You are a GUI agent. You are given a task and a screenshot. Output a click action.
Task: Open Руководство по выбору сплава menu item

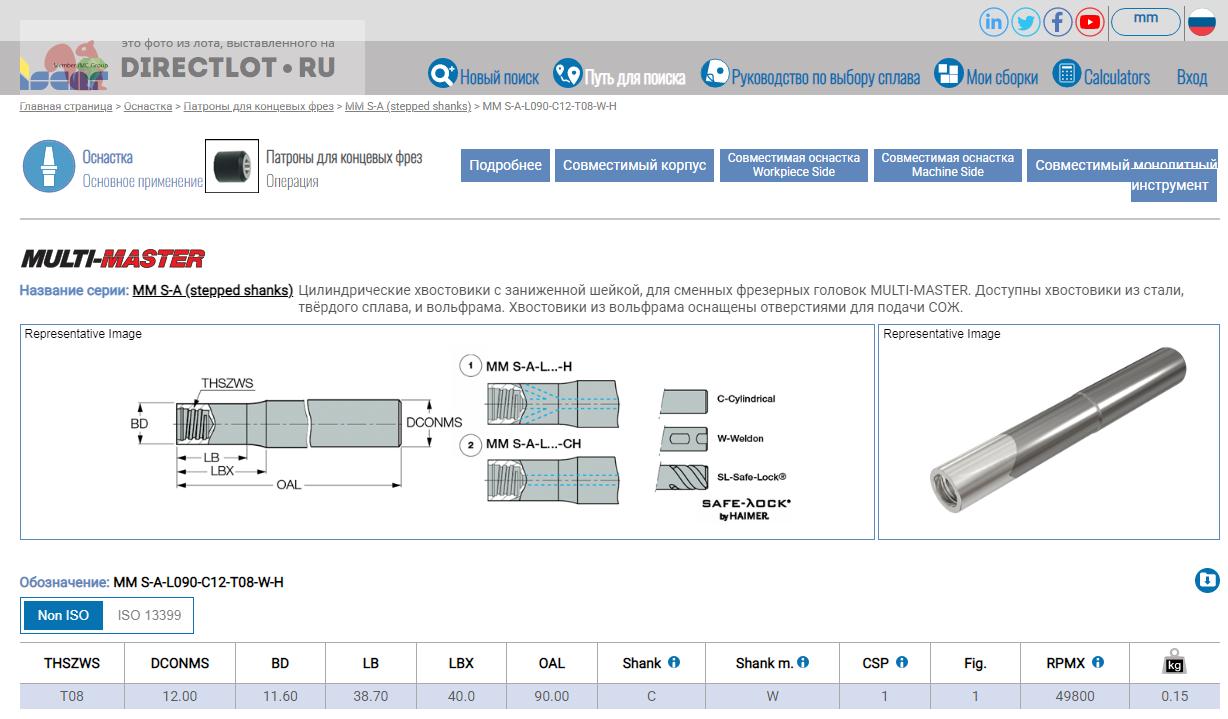point(826,77)
